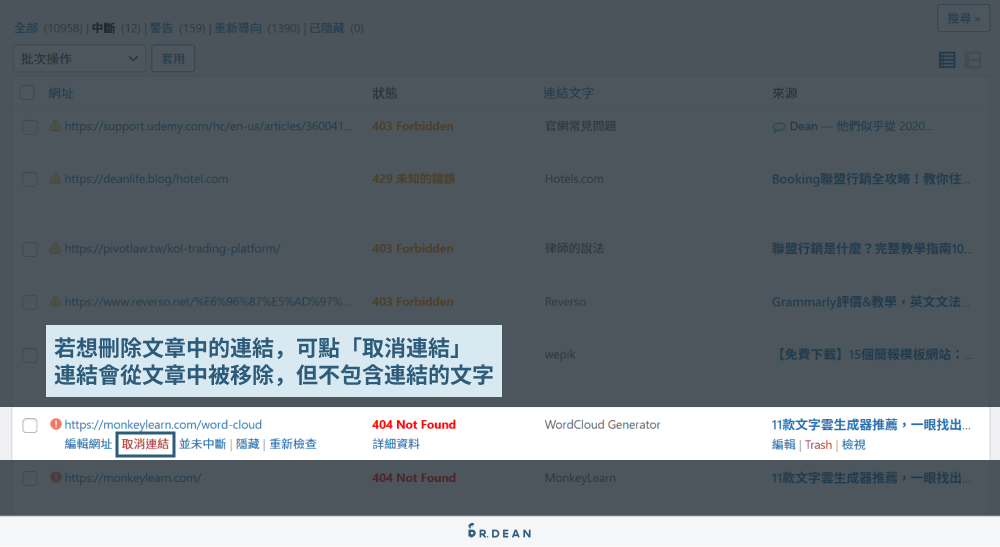The width and height of the screenshot is (1000, 547).
Task: Tick checkbox for reverso.net row
Action: [30, 302]
